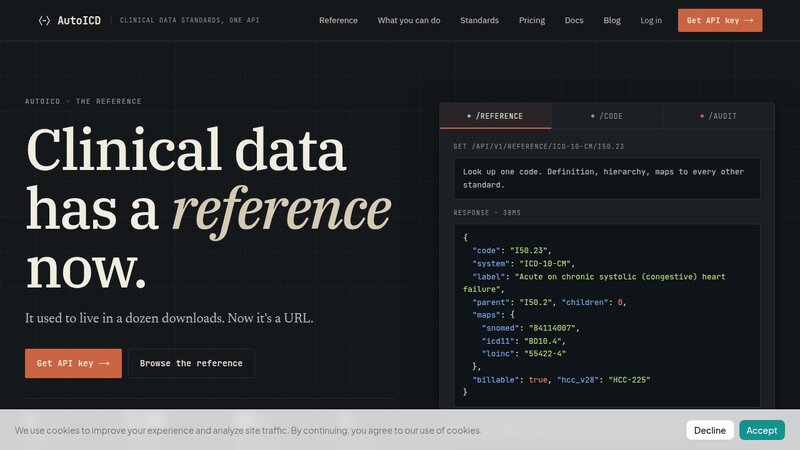
Task: Click the "HCC-225" value
Action: click(x=629, y=380)
